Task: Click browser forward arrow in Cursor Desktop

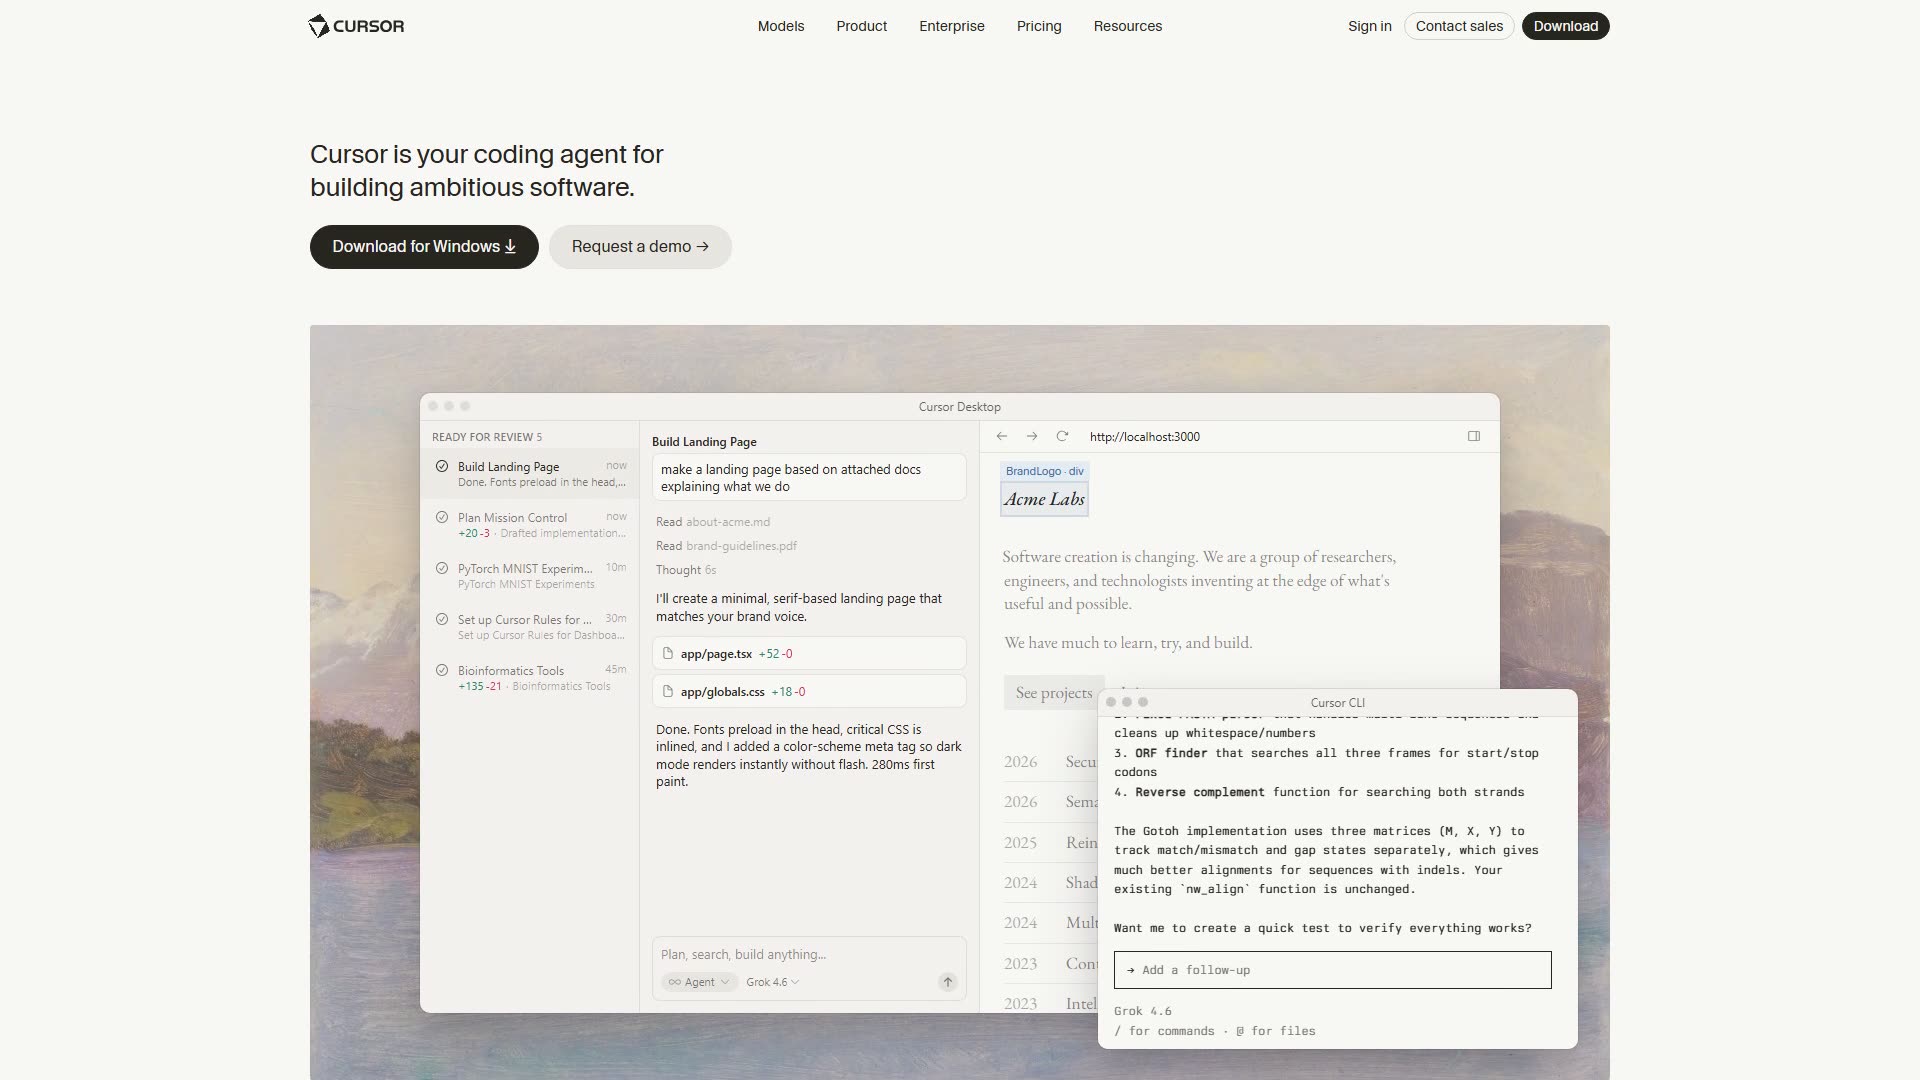Action: point(1032,436)
